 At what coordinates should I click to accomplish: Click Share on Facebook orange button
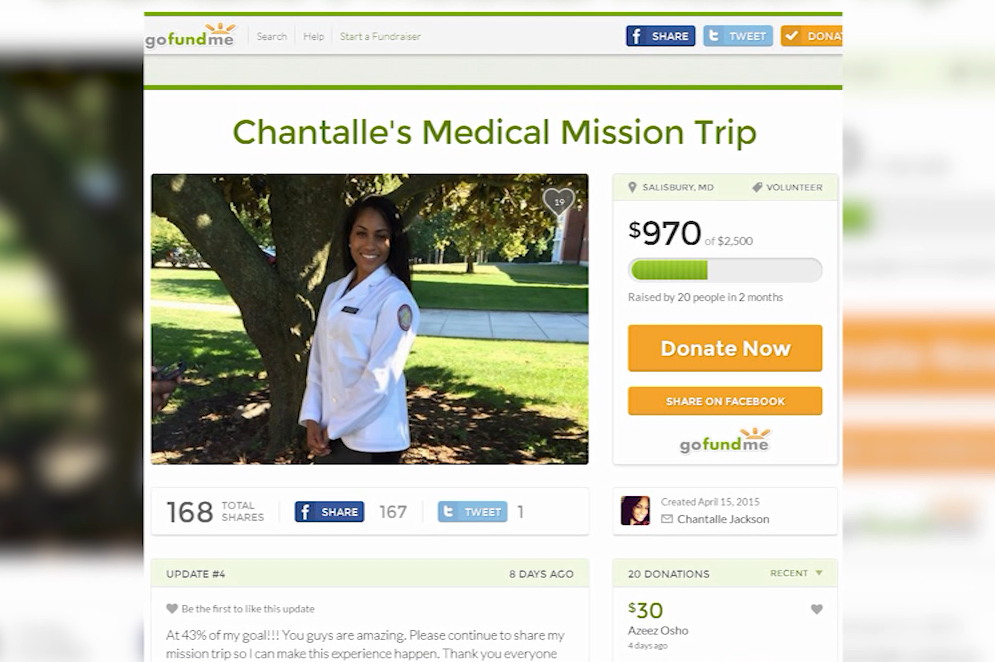point(725,401)
